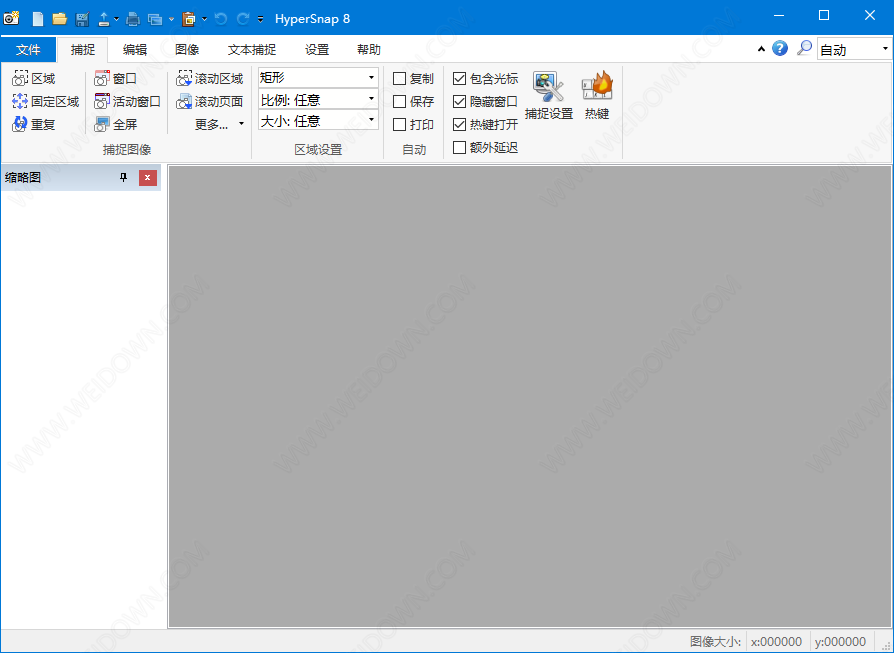Capture the 活动窗口 active window
Image resolution: width=894 pixels, height=653 pixels.
[127, 102]
